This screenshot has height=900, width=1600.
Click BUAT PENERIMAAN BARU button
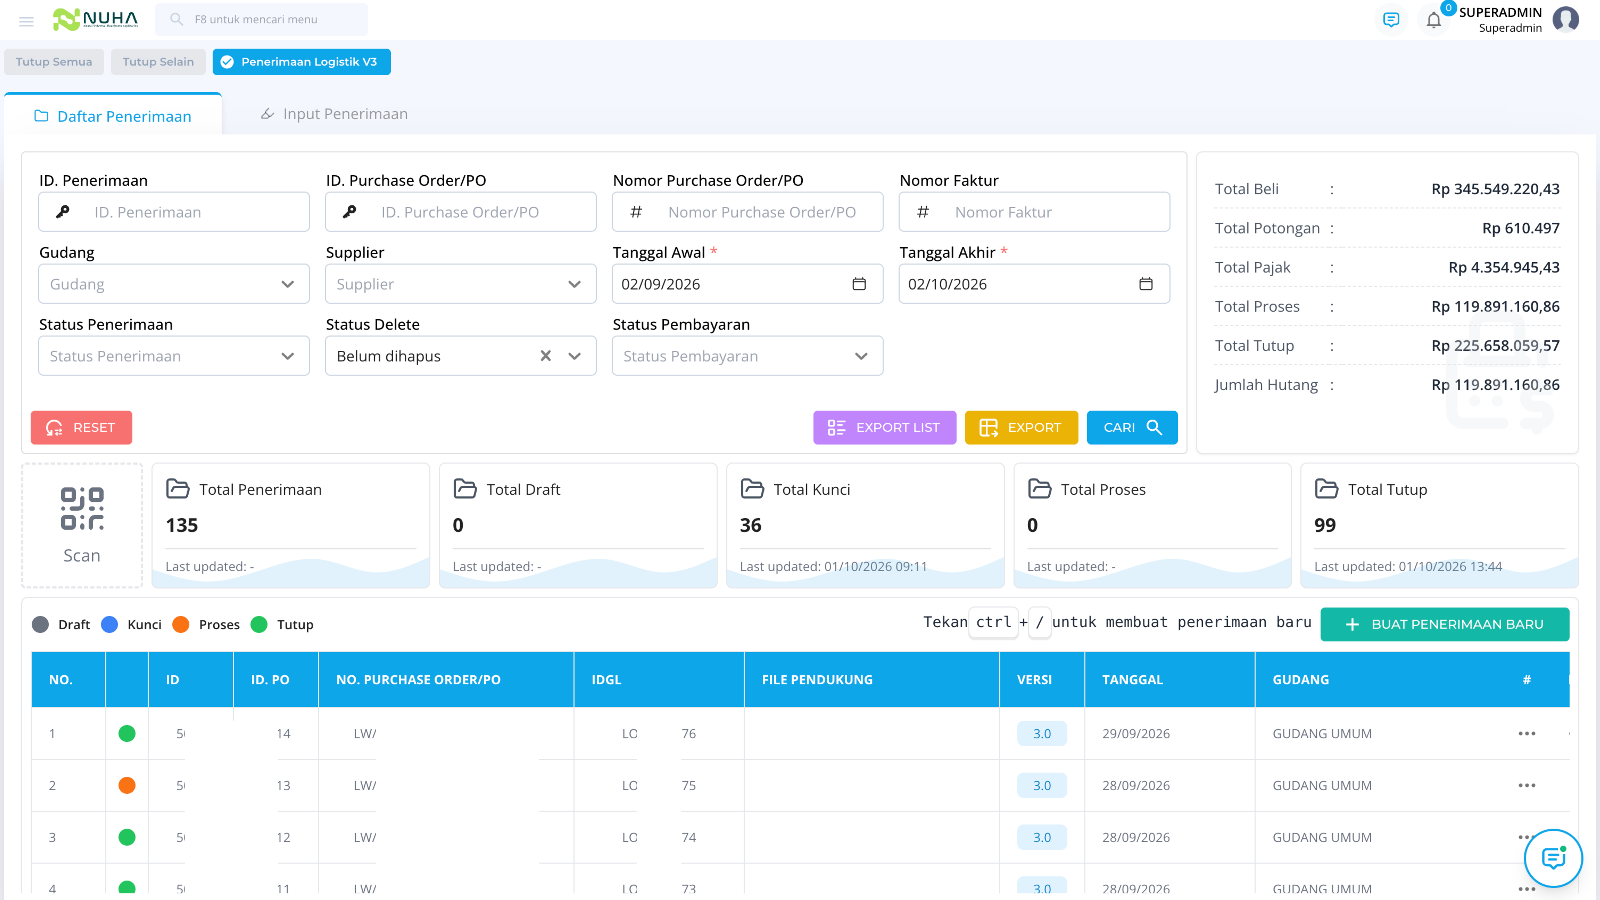pyautogui.click(x=1445, y=624)
